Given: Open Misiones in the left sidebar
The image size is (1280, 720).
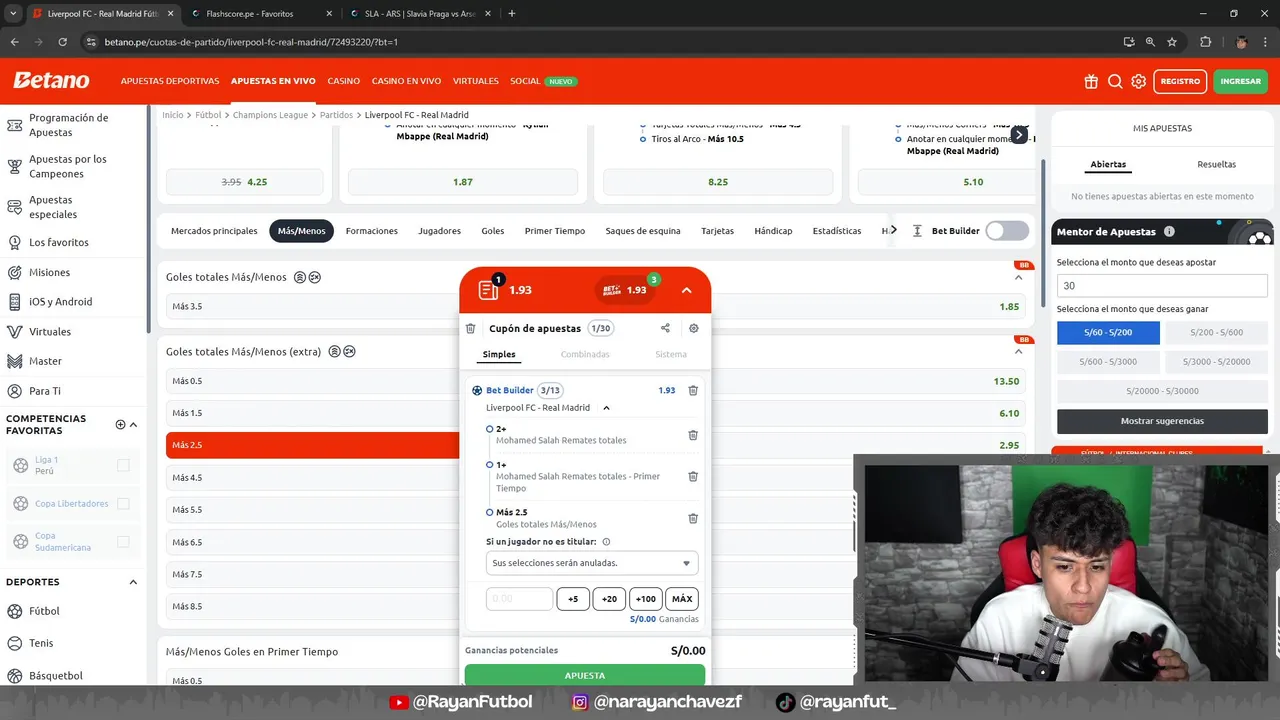Looking at the screenshot, I should coord(49,272).
